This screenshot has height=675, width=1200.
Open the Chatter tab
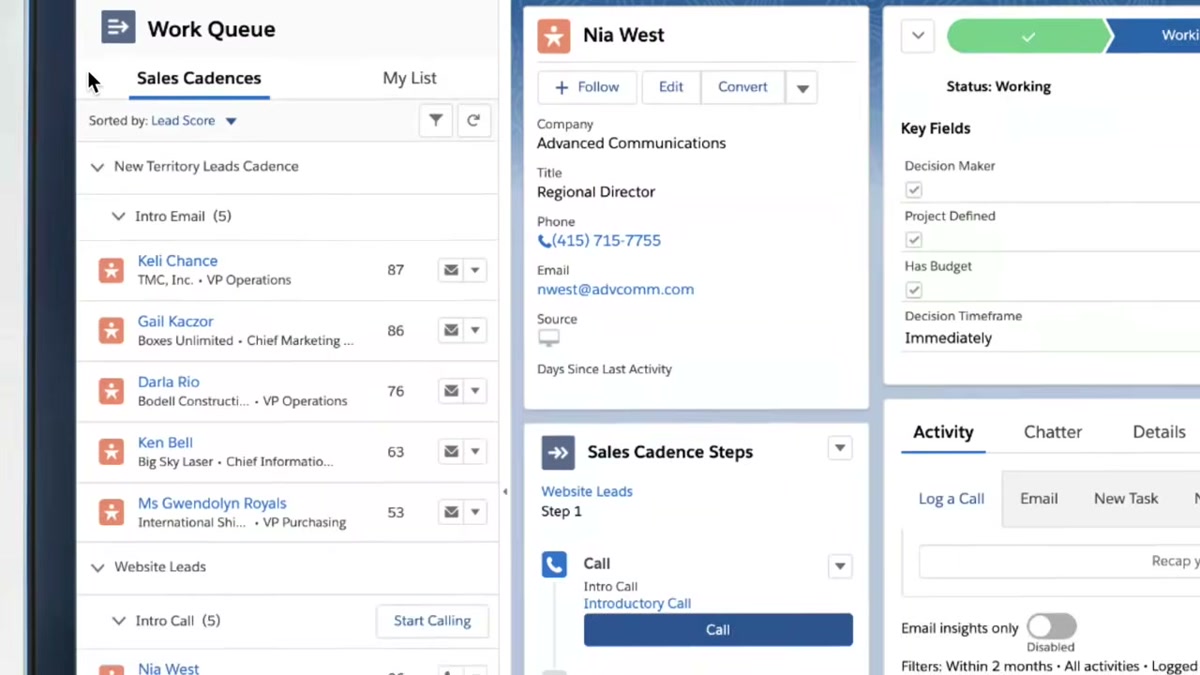1053,432
